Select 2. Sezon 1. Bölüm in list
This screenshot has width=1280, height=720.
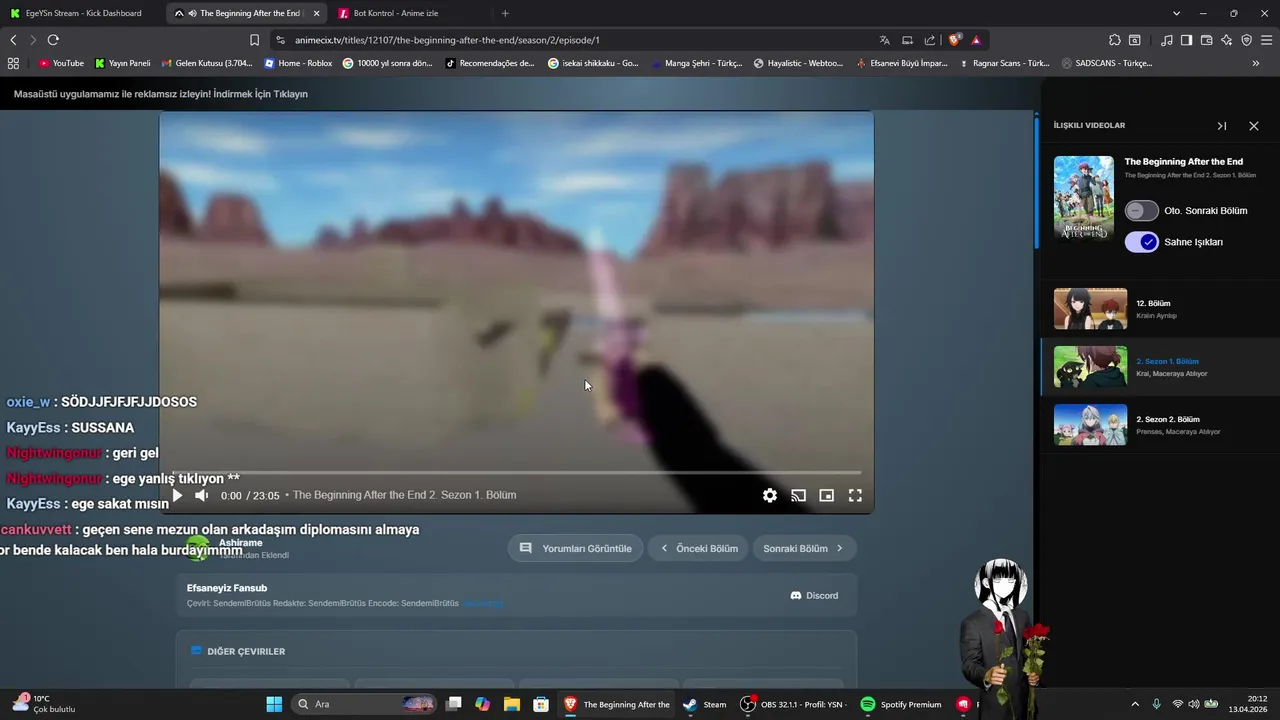(x=1160, y=367)
